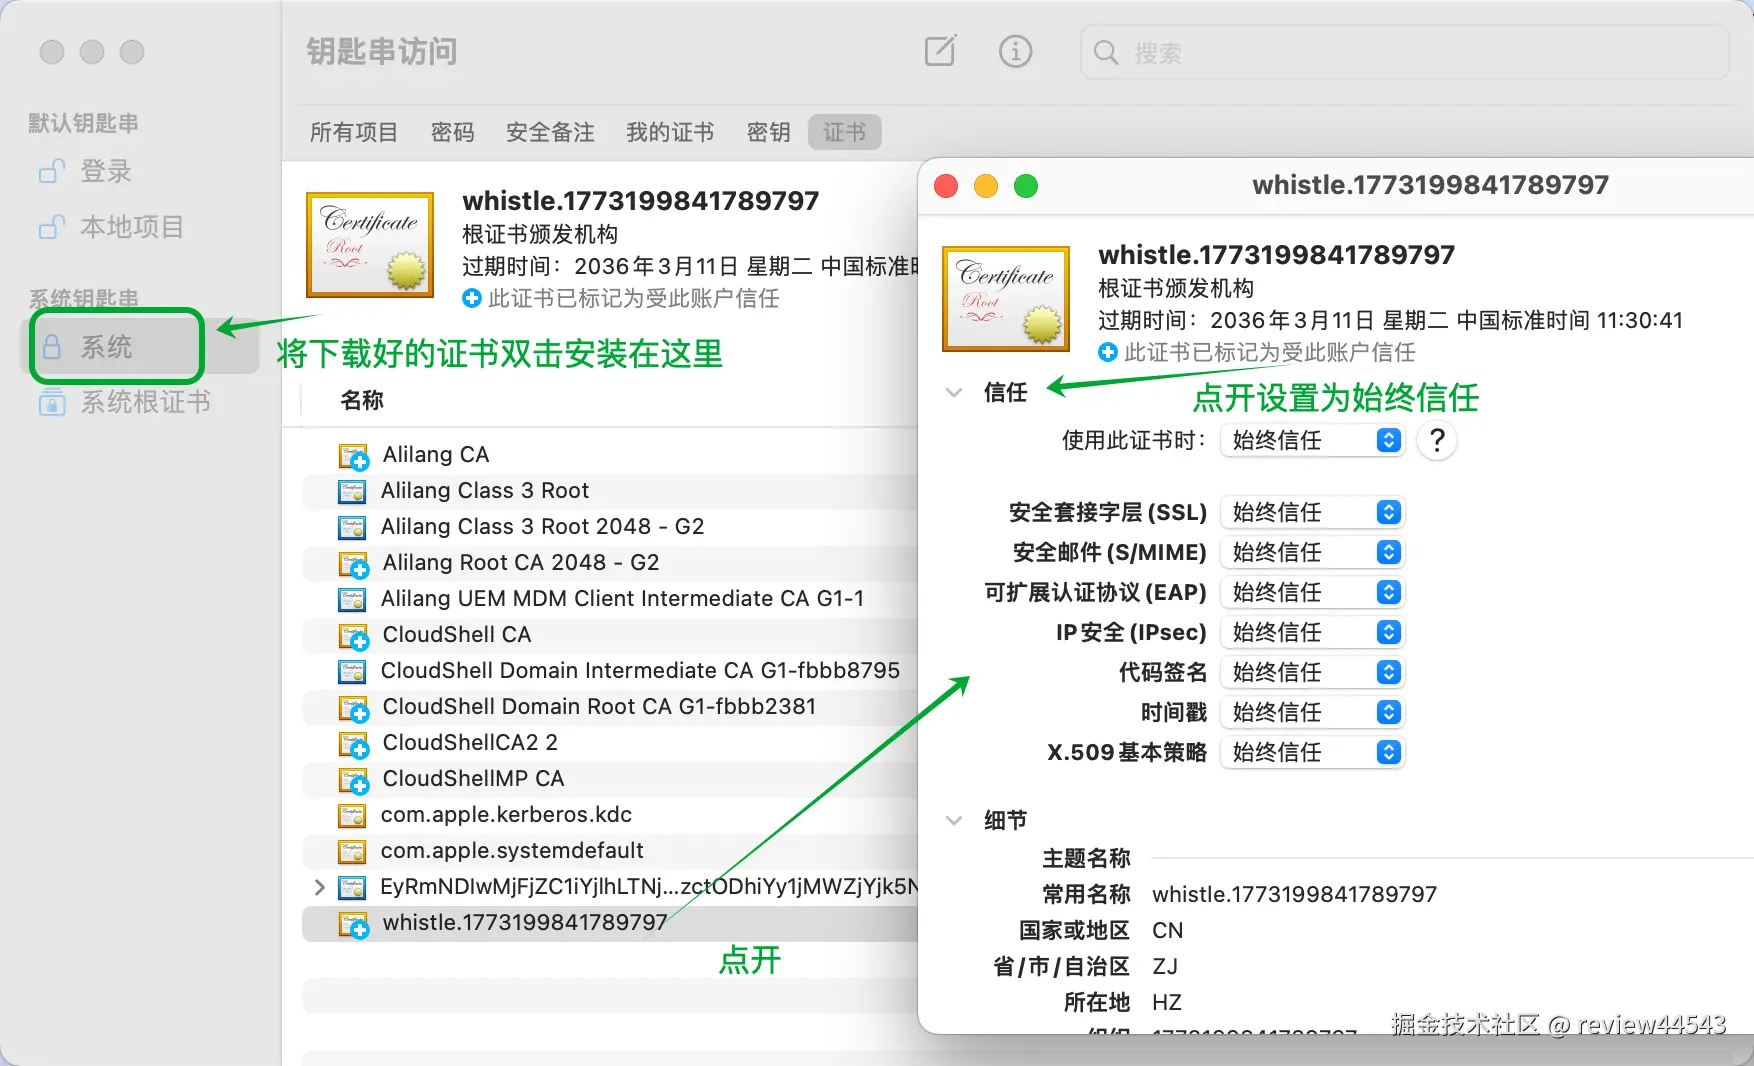Select Alilang UEM MDM Client Intermediate CA G1-1 name
Image resolution: width=1754 pixels, height=1066 pixels.
click(622, 599)
